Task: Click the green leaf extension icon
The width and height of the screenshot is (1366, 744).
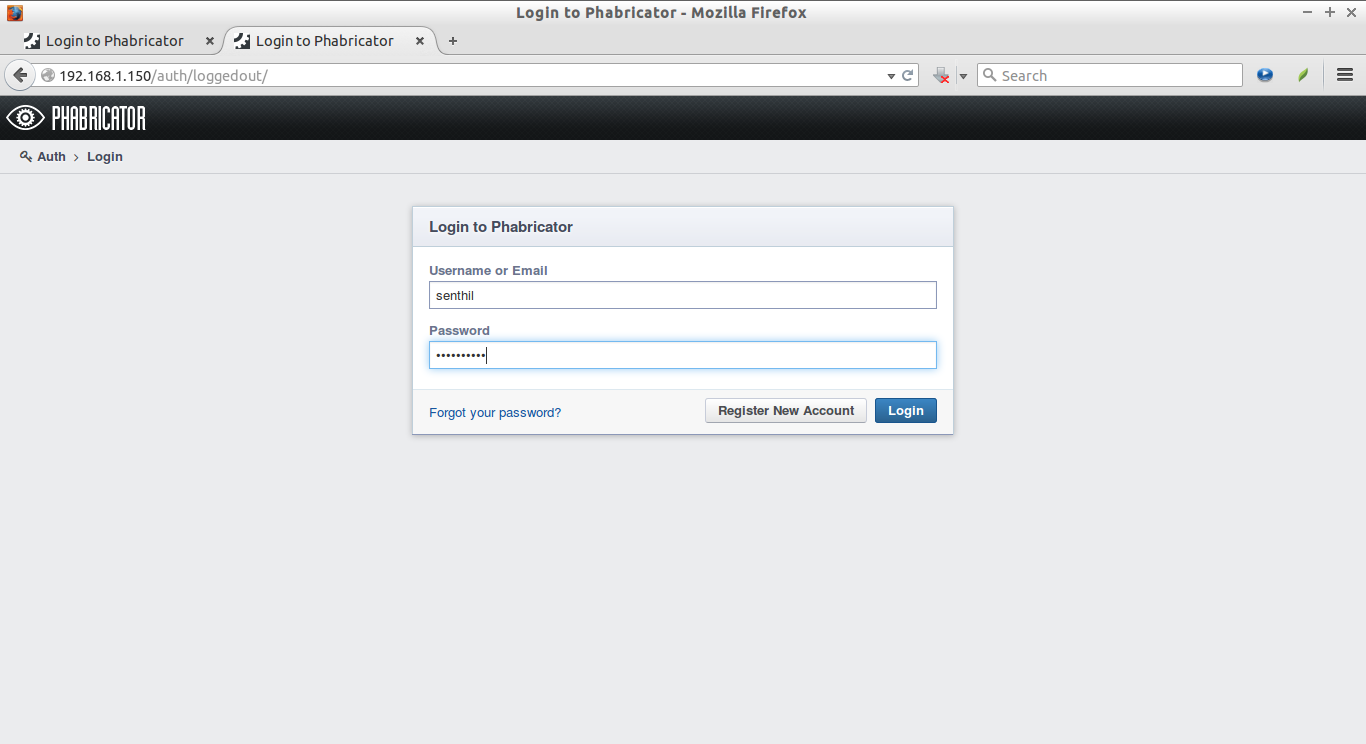Action: click(1303, 75)
